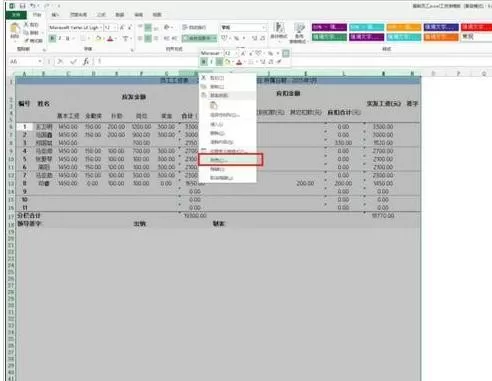Choose Format Cells (设置单元格格式) in the context menu
This screenshot has height=381, width=492.
[228, 151]
